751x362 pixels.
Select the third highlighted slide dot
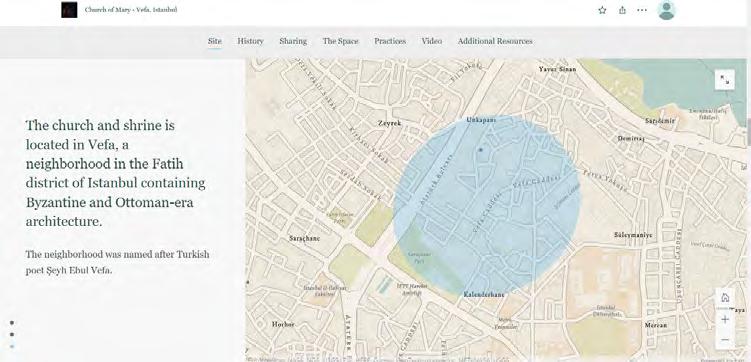[x=12, y=346]
